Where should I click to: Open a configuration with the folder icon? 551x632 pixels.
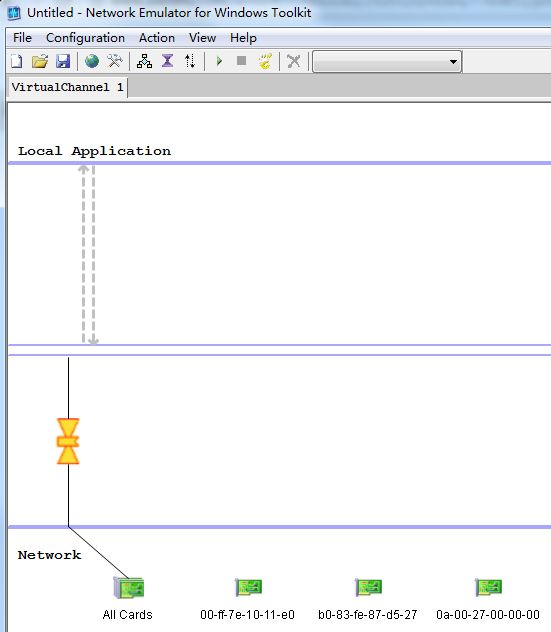coord(40,61)
